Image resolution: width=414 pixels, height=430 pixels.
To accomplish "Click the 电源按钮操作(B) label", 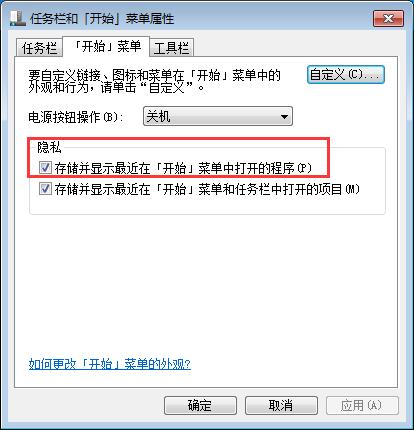I will click(x=76, y=117).
